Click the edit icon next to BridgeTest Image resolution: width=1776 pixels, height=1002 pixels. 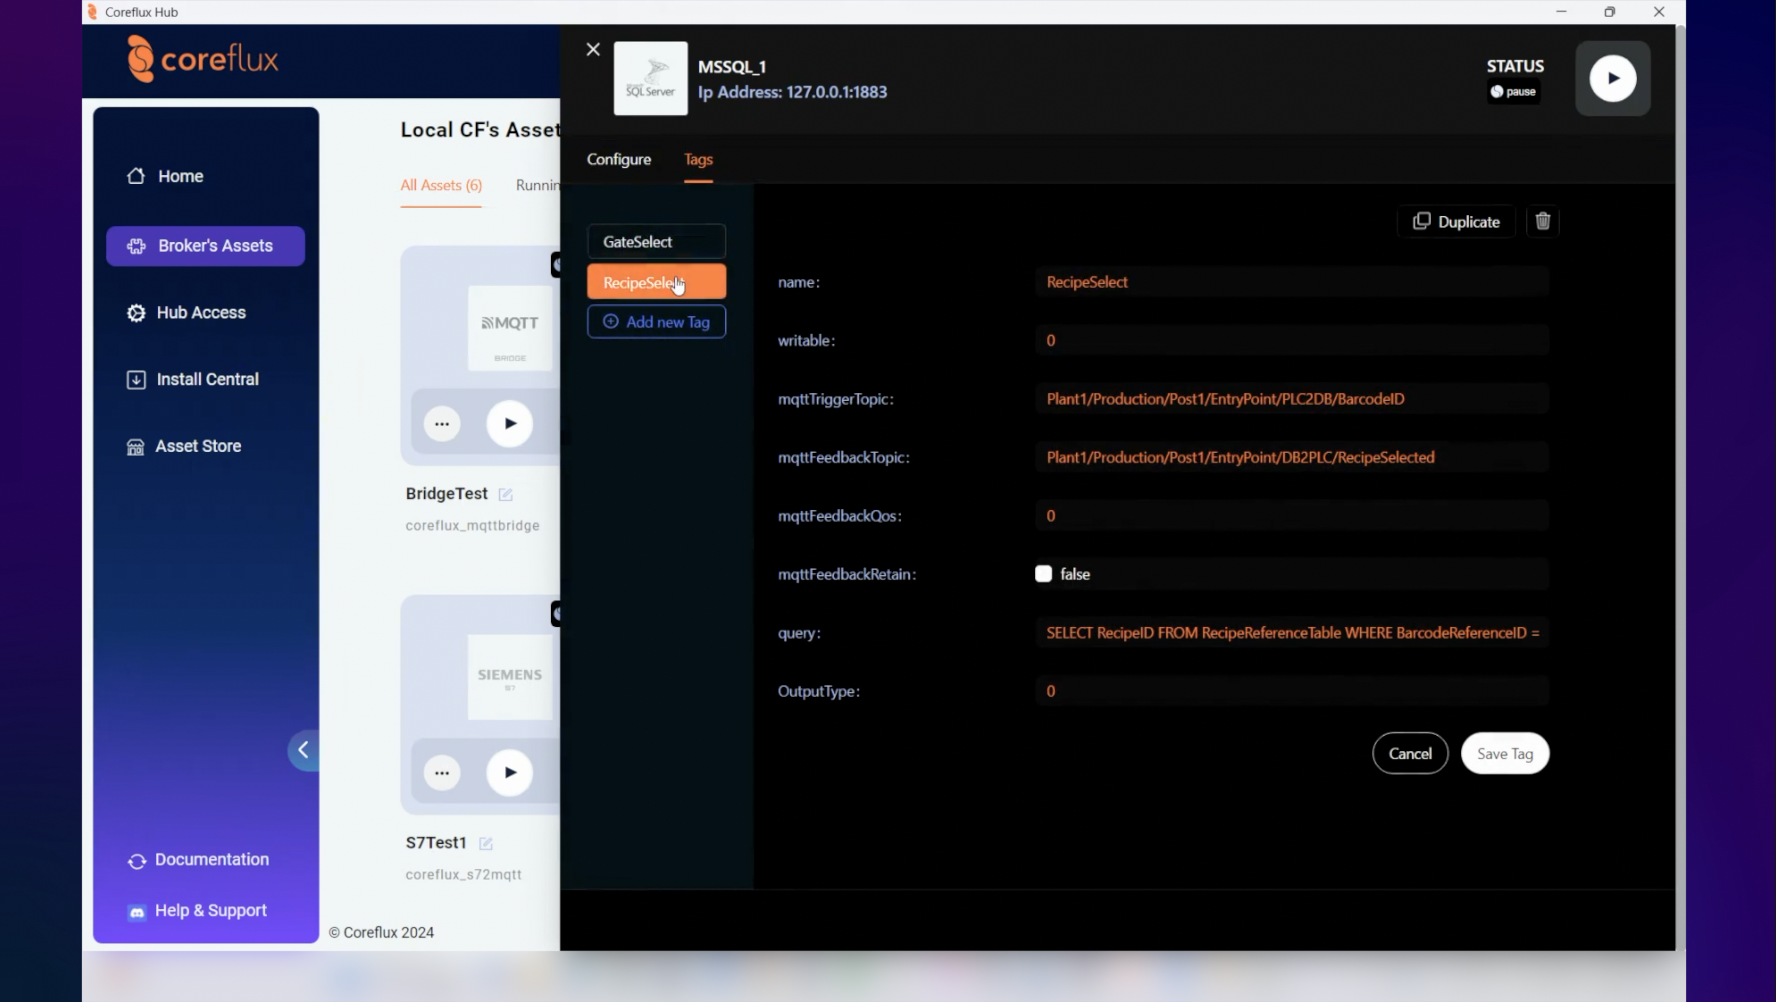[506, 495]
